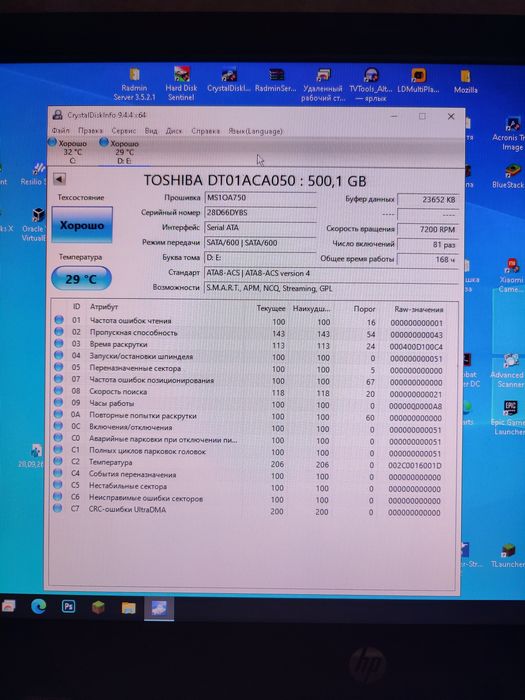525x700 pixels.
Task: Click the CrystalDiskInfo title bar icon
Action: click(57, 115)
